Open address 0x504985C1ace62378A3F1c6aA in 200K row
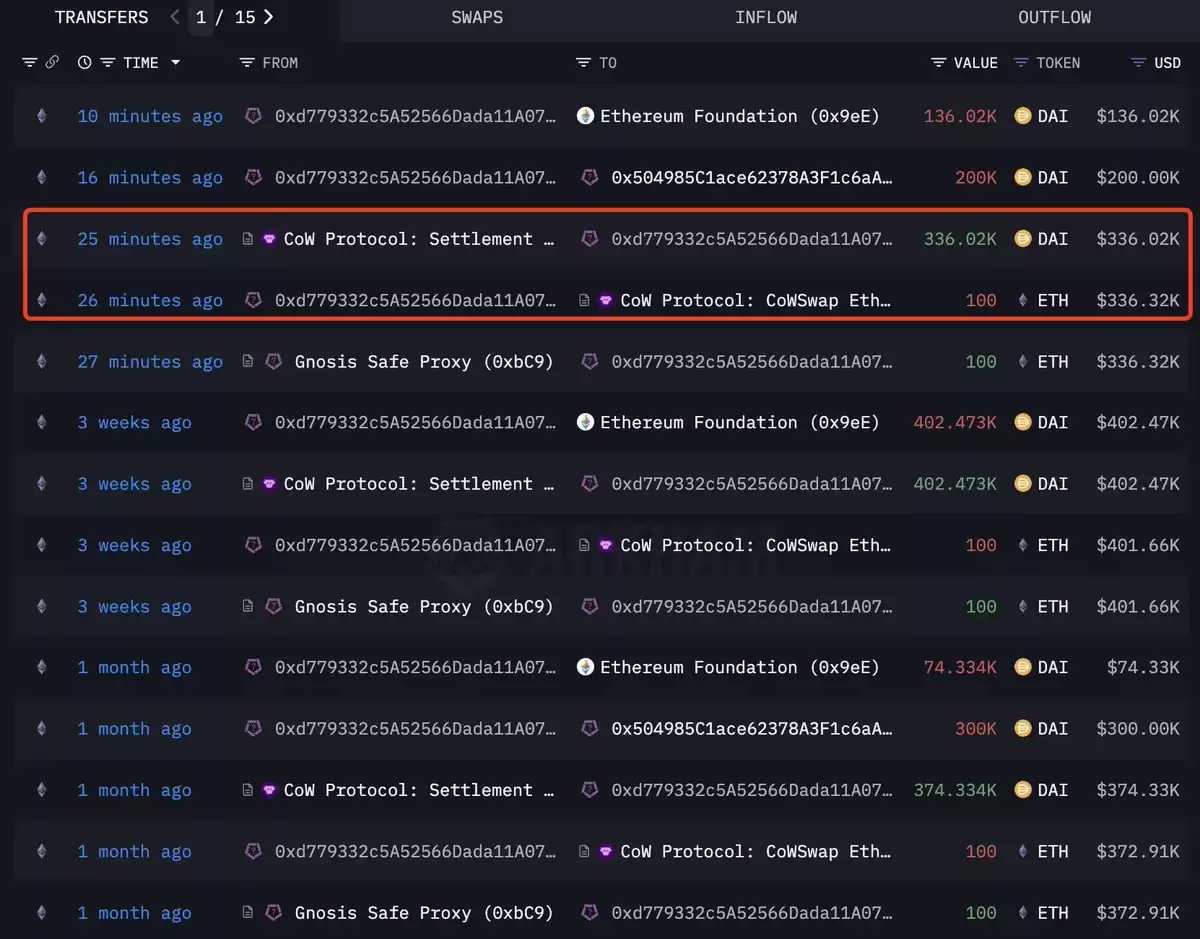 tap(752, 177)
